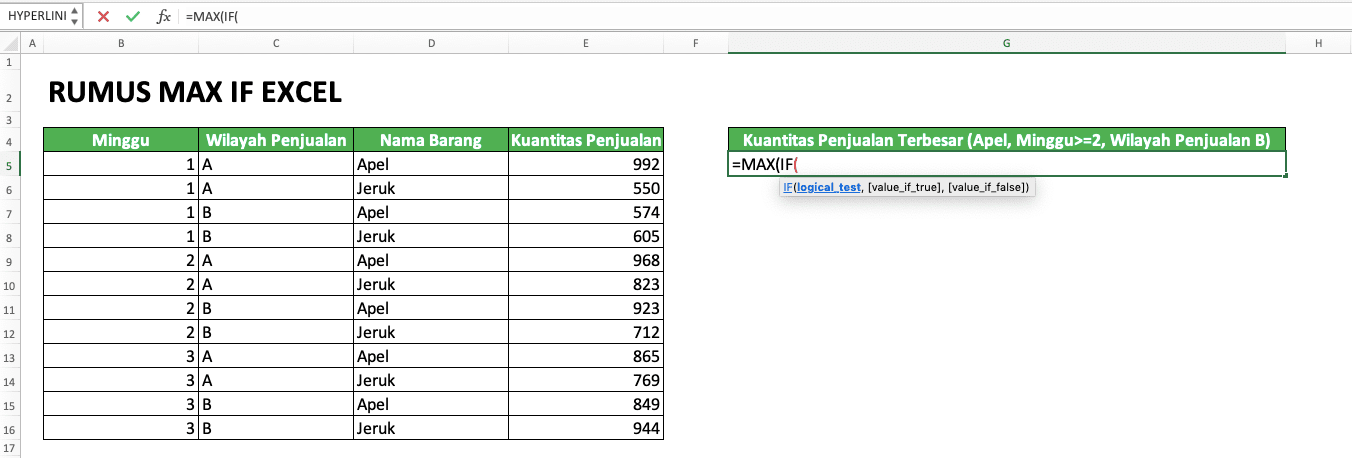The width and height of the screenshot is (1352, 458).
Task: Click the active cell containing =MAX(IF(
Action: tap(1007, 164)
